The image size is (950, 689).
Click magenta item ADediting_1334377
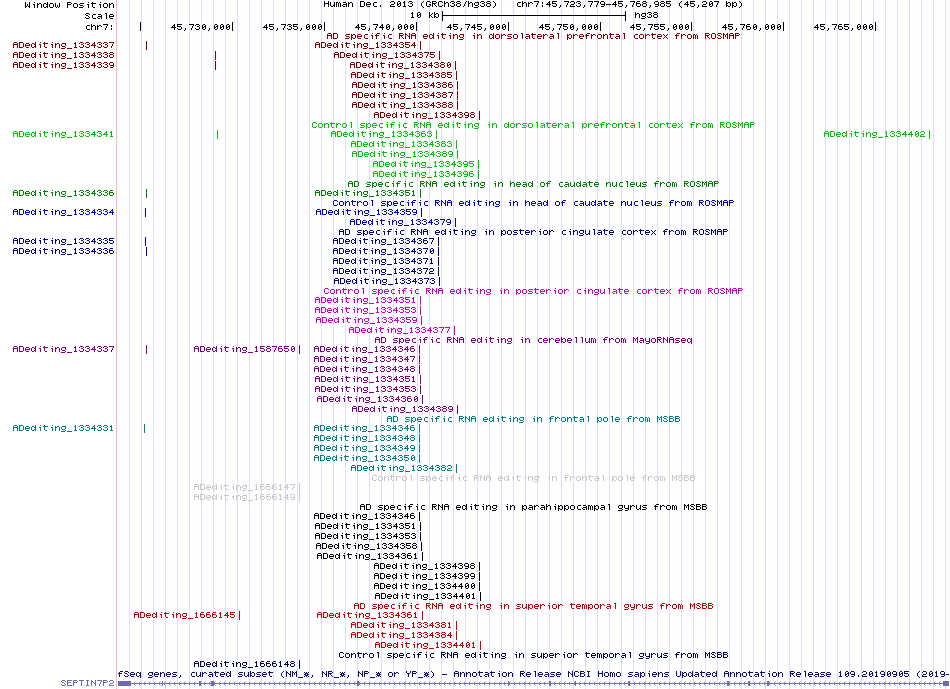[x=400, y=330]
